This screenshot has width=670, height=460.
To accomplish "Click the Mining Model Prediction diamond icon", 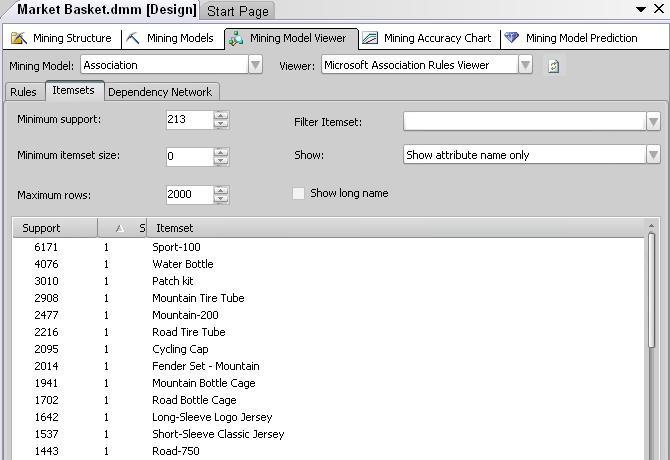I will point(511,38).
